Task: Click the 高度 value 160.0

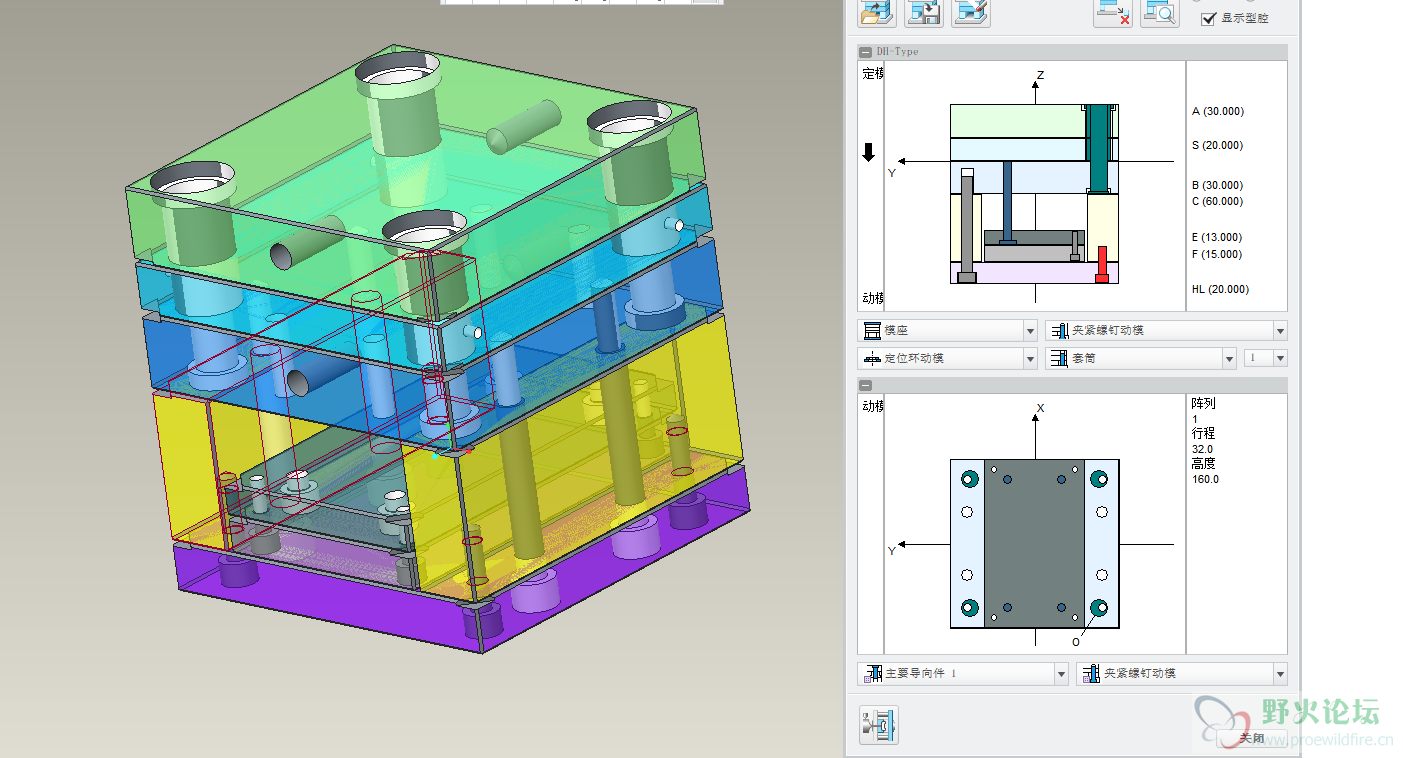Action: point(1205,479)
